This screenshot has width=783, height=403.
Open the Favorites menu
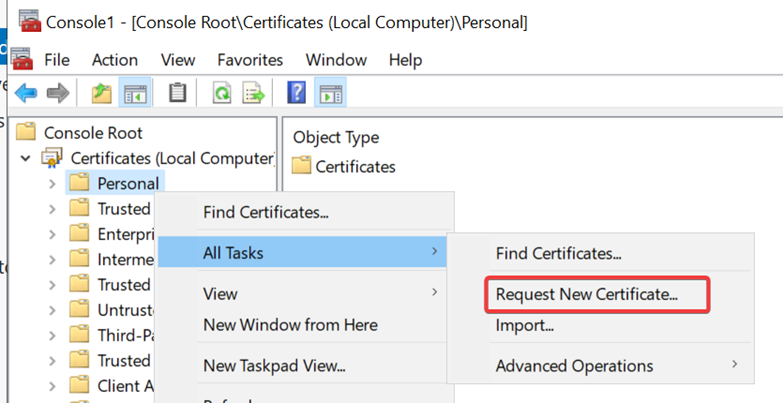250,60
